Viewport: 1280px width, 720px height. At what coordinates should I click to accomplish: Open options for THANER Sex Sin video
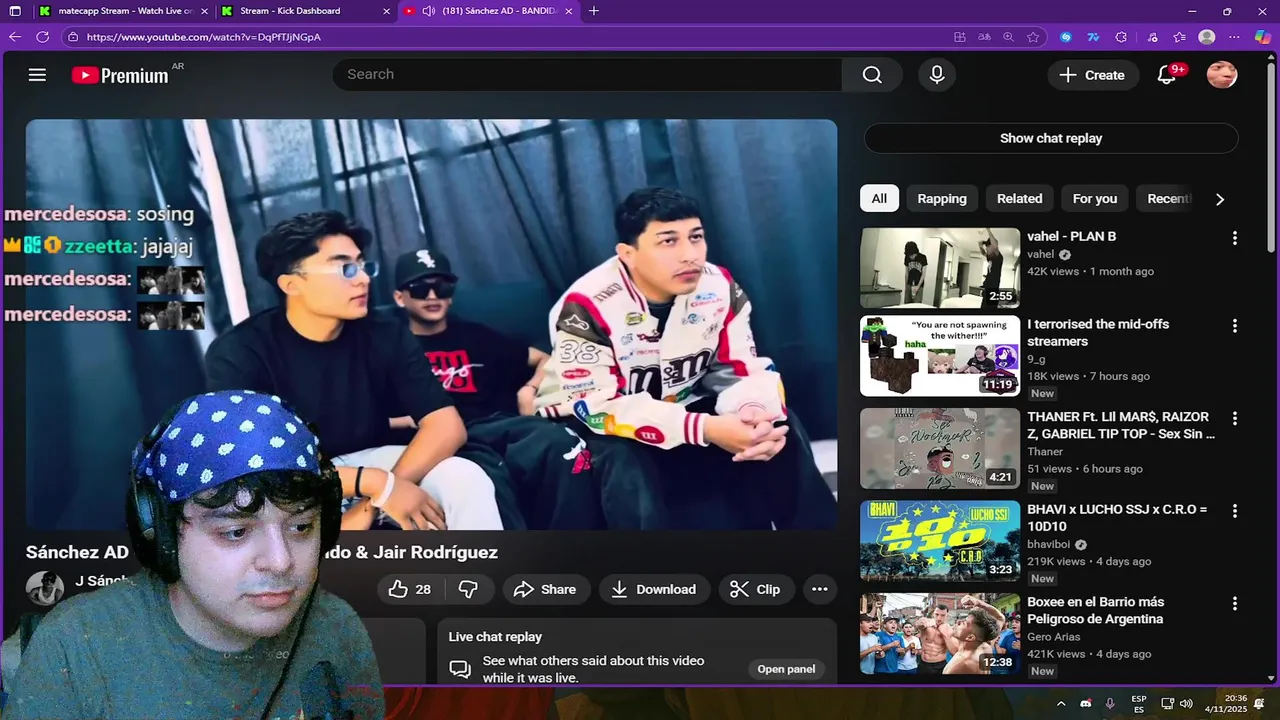(x=1235, y=418)
